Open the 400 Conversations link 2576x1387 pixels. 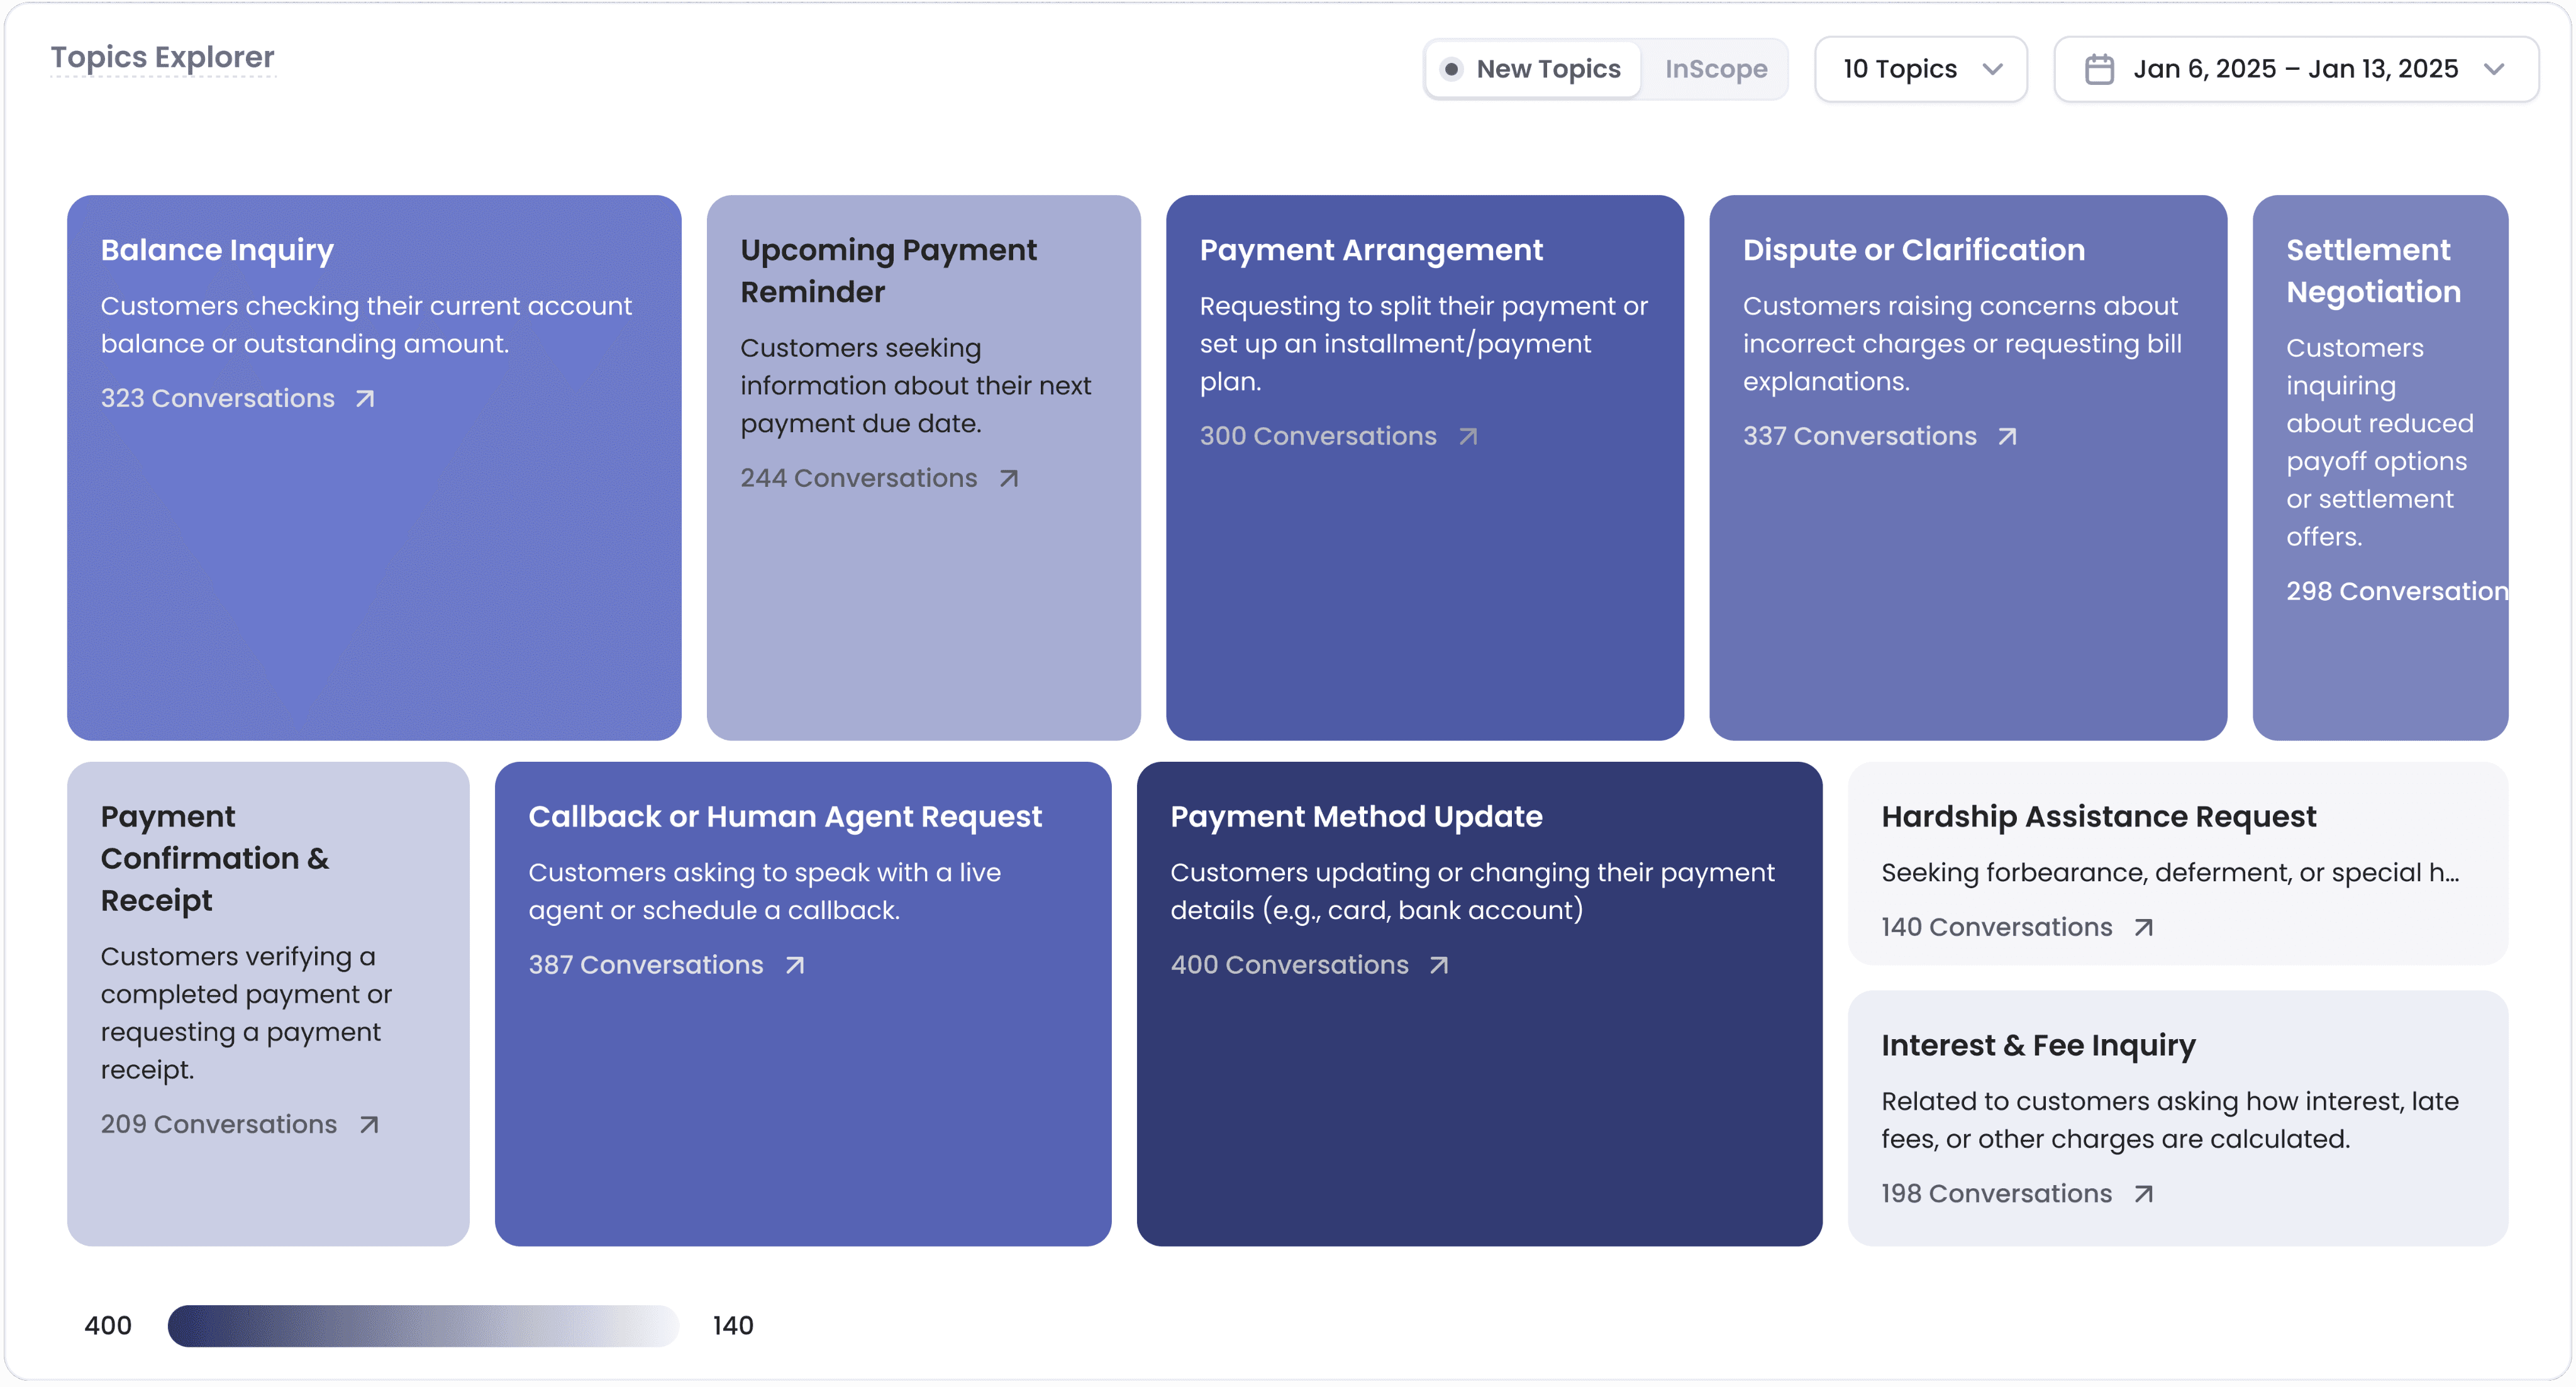coord(1289,966)
